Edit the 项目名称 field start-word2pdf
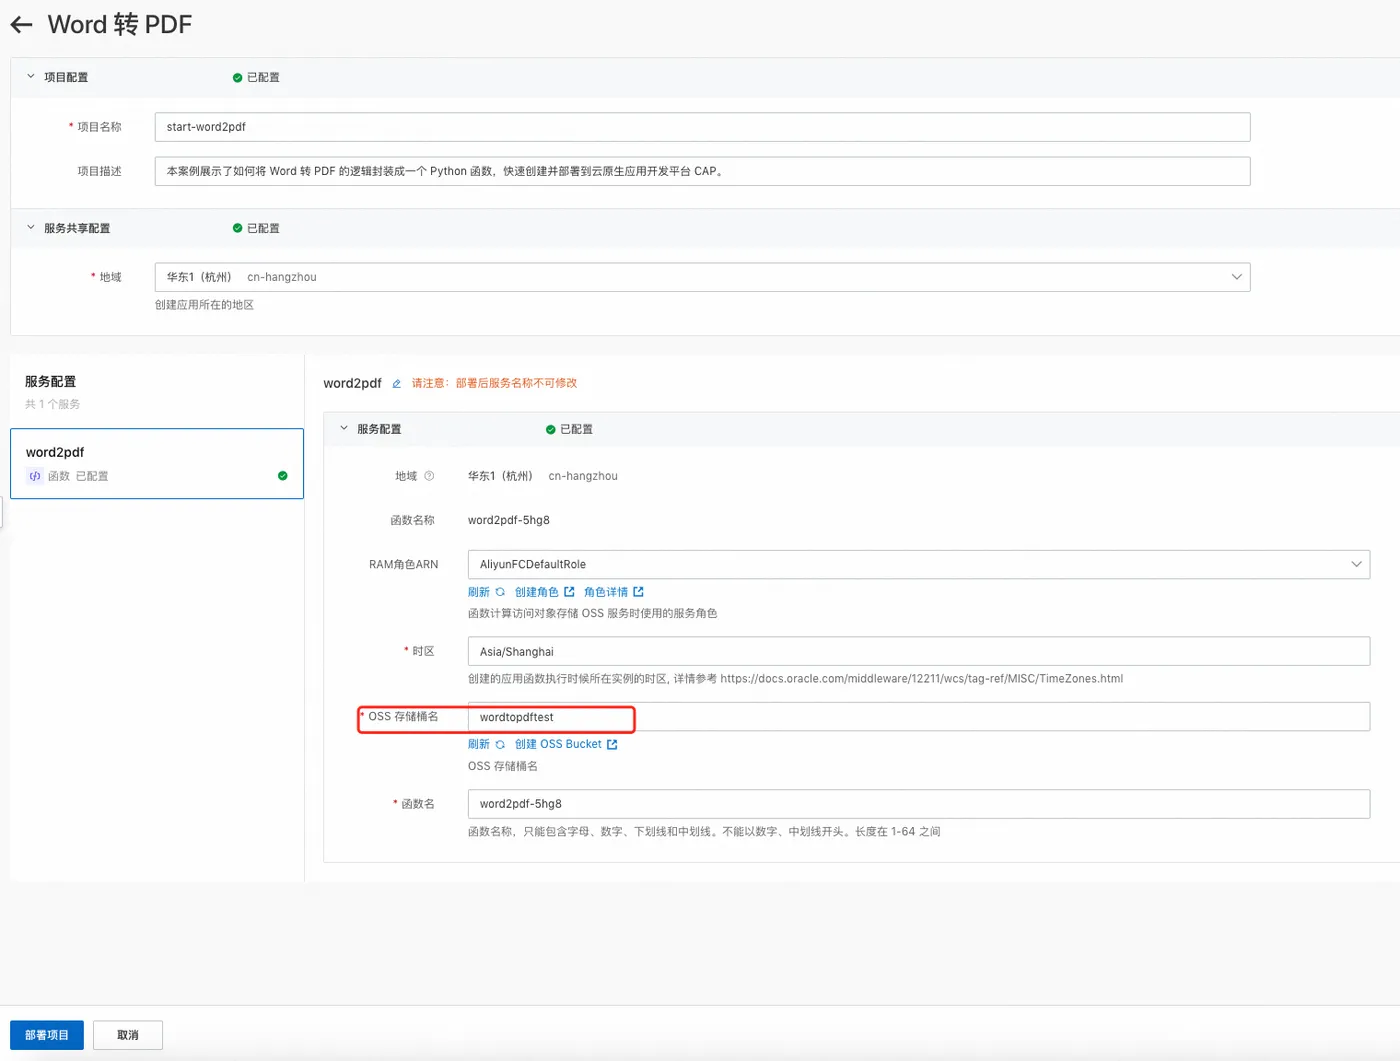The image size is (1400, 1061). pos(702,127)
